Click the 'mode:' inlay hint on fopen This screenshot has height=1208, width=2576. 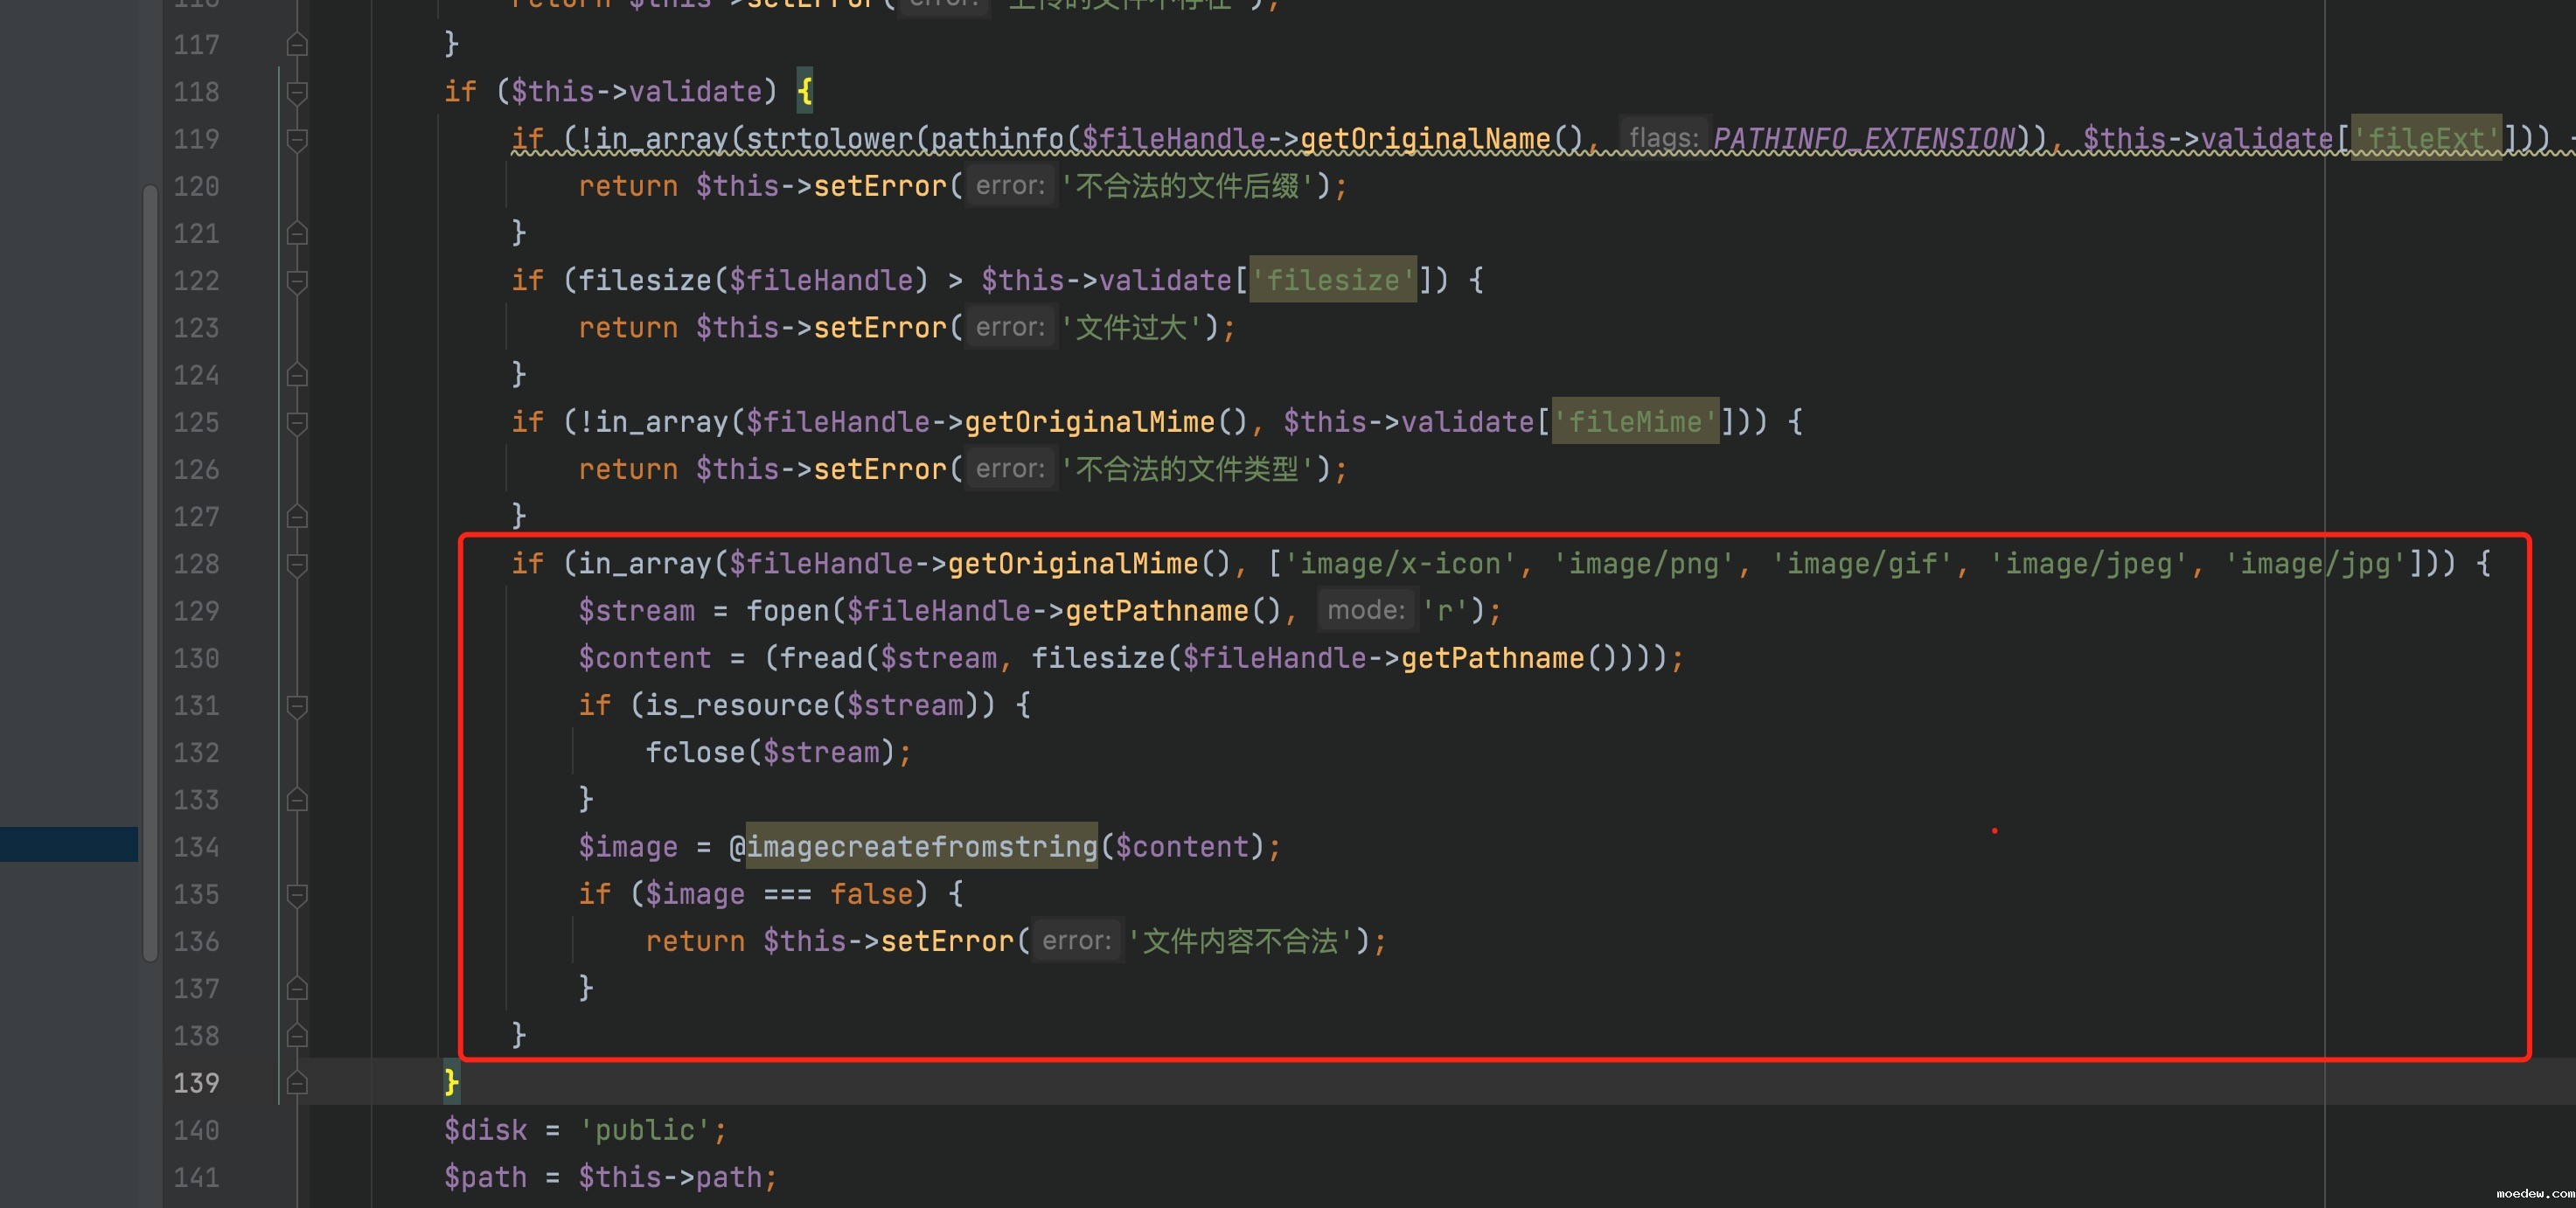(1365, 610)
